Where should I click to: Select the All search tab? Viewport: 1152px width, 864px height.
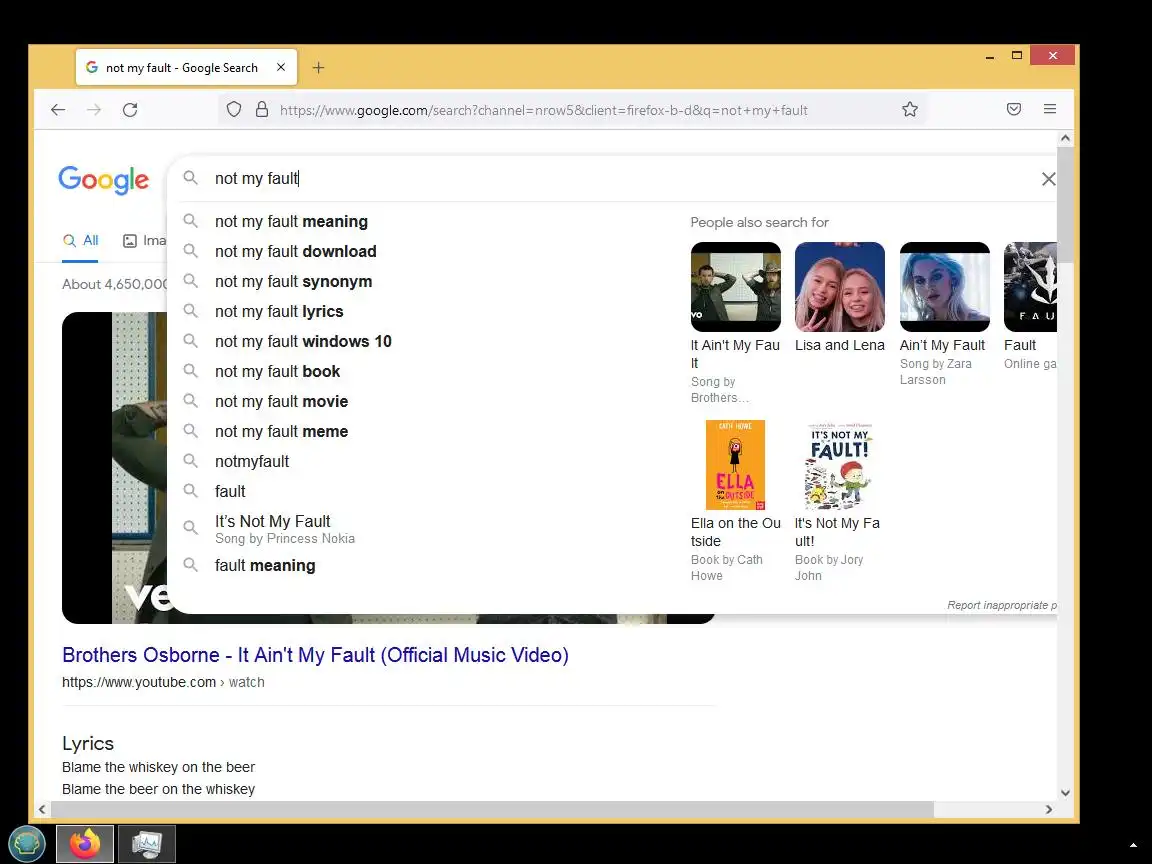(x=80, y=240)
